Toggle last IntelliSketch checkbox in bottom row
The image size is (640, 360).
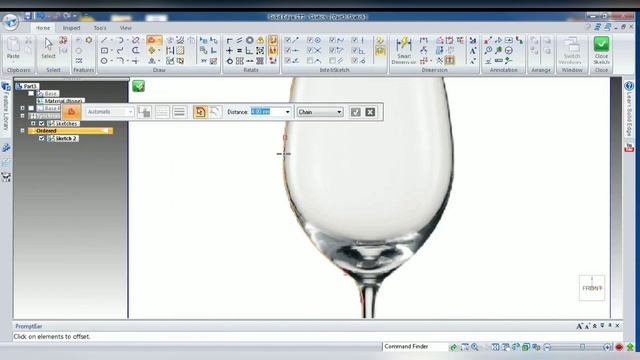(x=355, y=61)
